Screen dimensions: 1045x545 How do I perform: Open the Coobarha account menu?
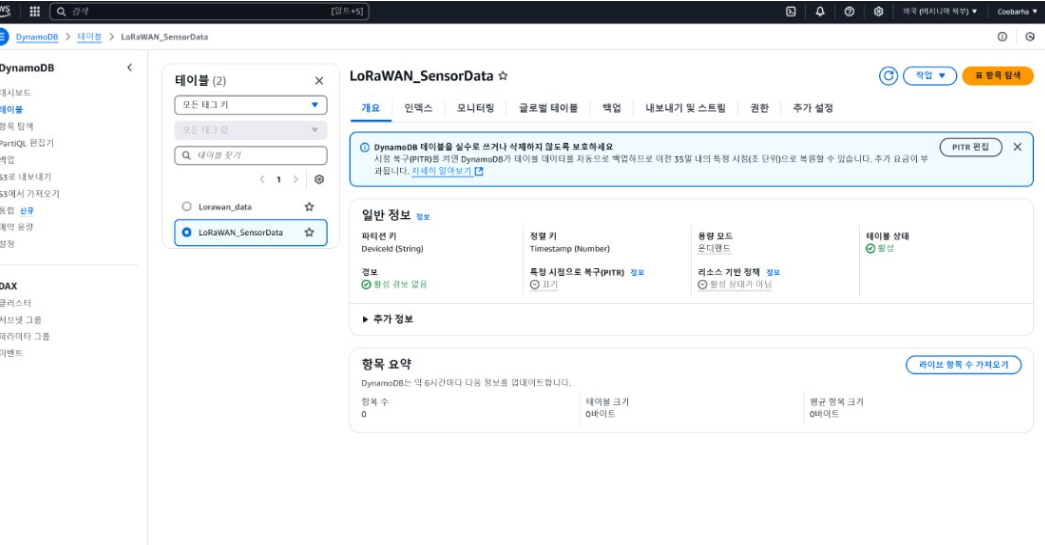[x=1017, y=11]
